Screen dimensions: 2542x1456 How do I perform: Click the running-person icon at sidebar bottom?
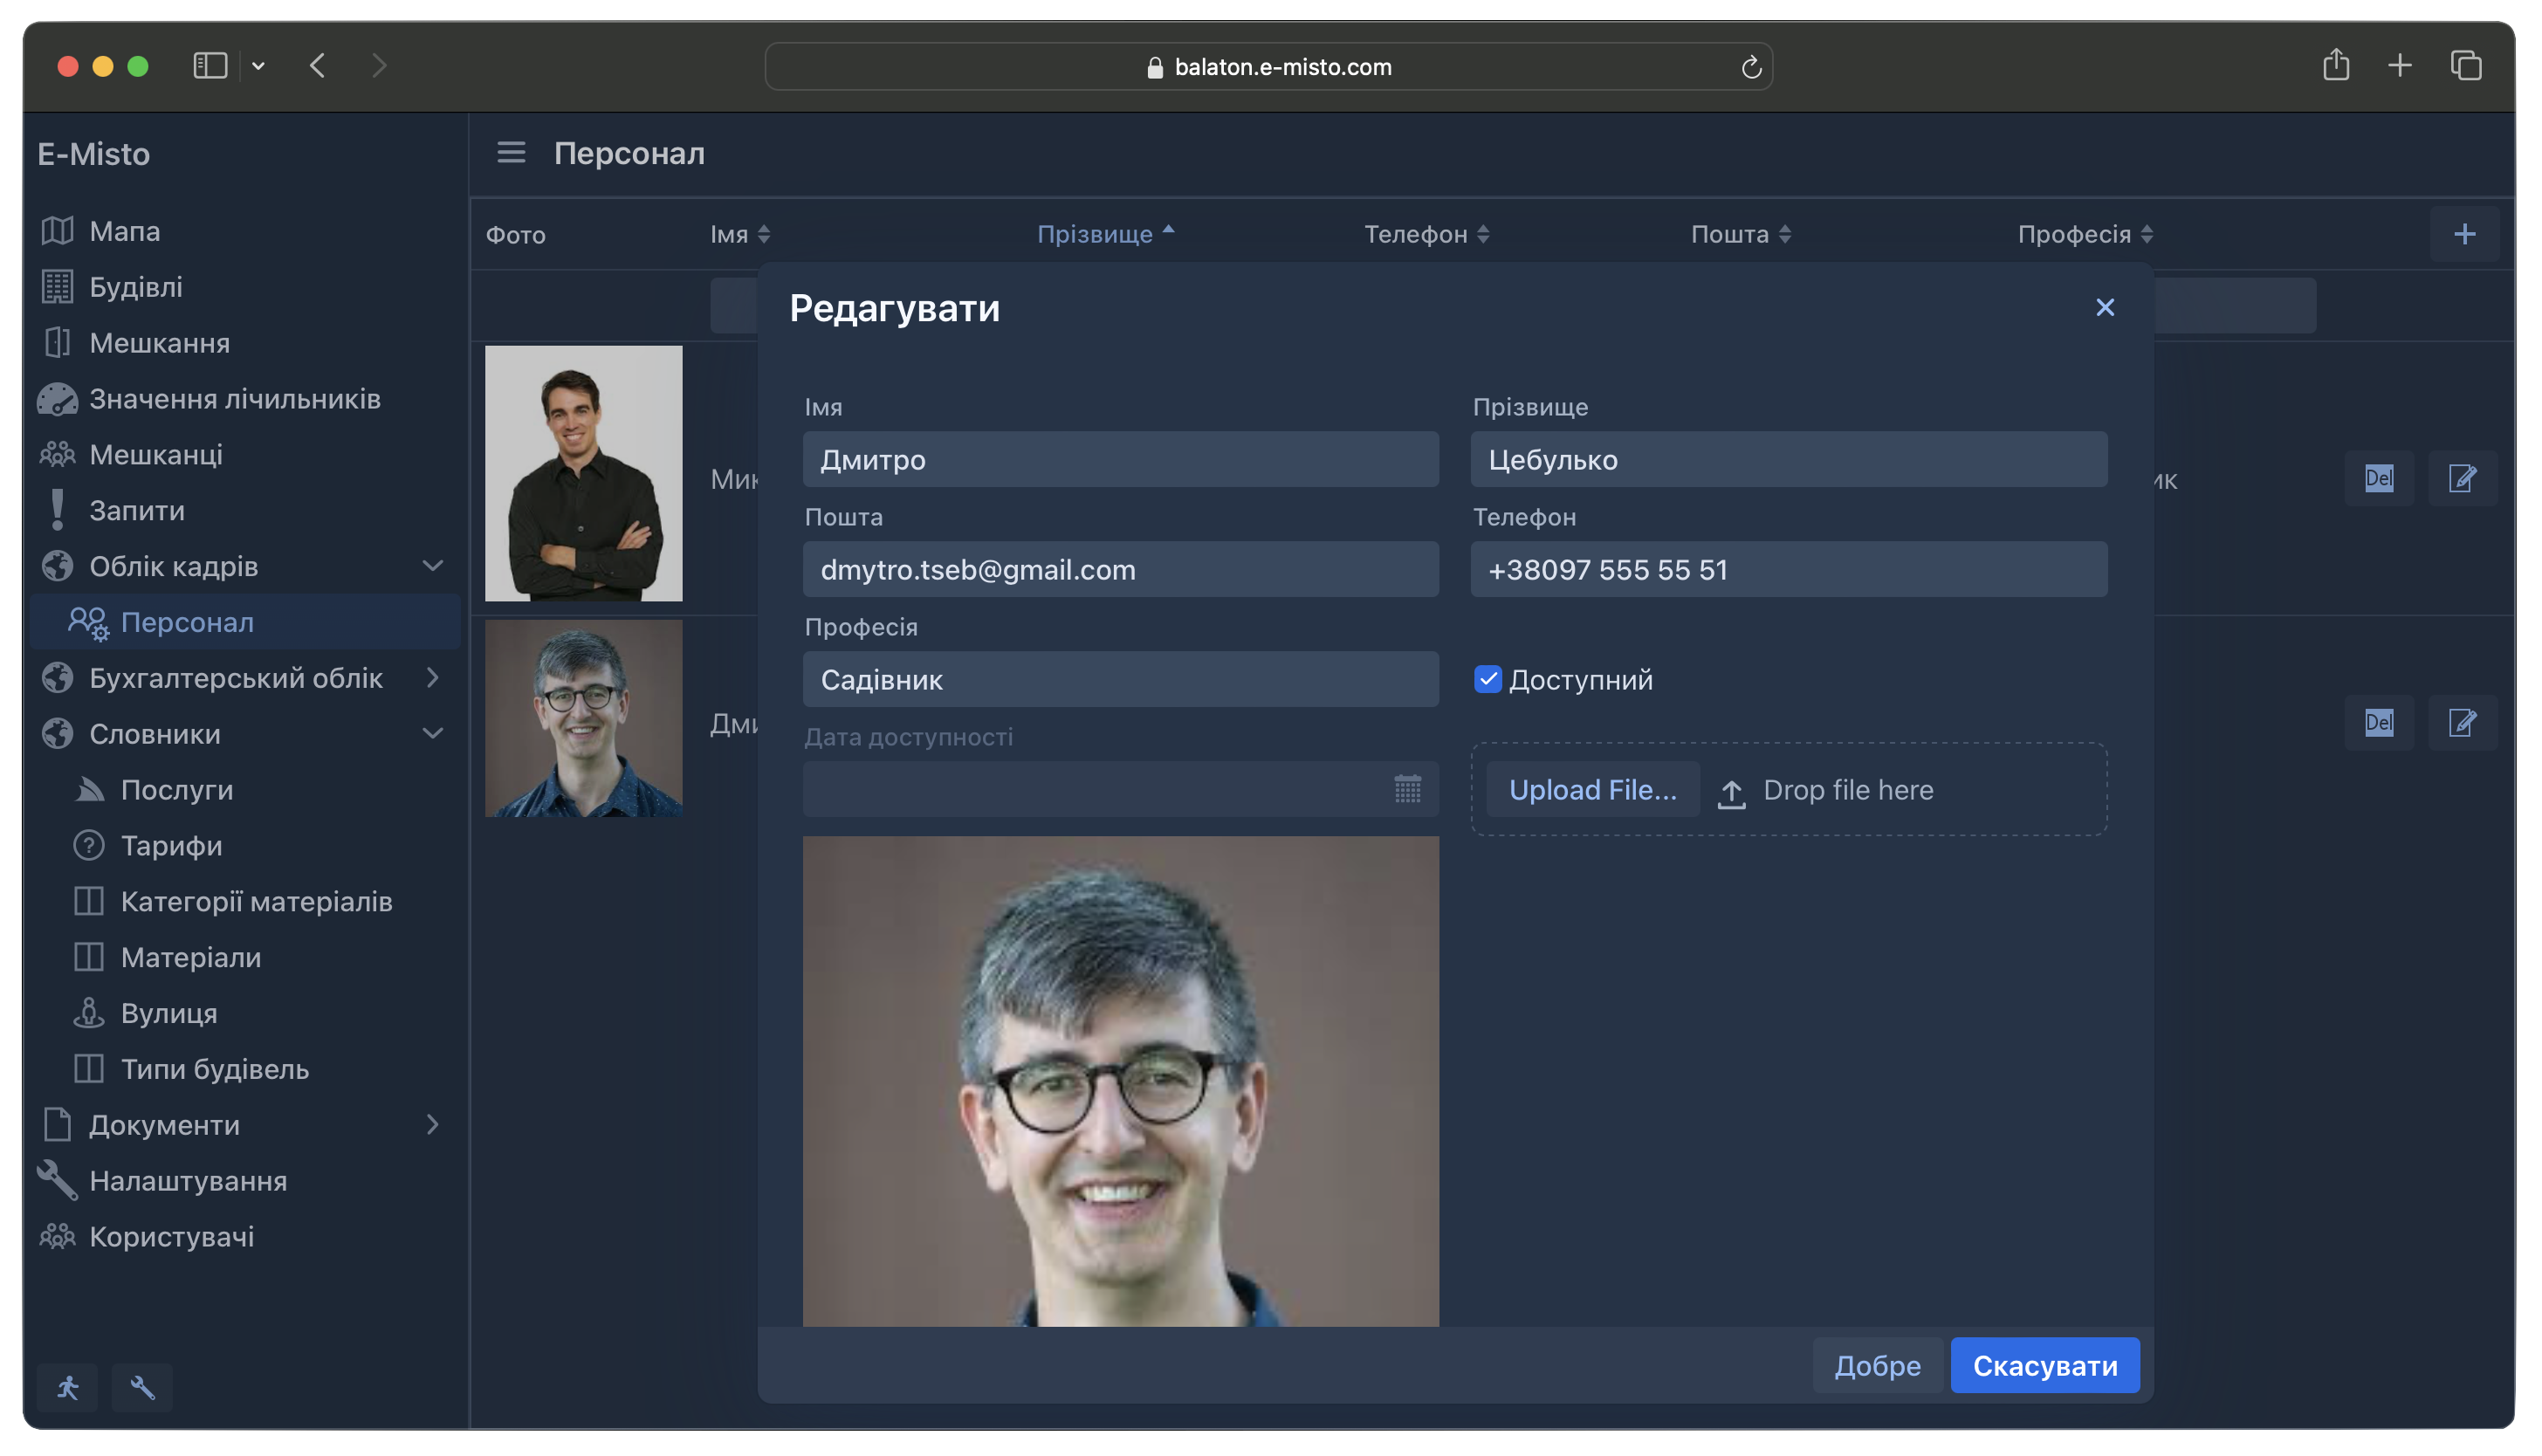(67, 1388)
